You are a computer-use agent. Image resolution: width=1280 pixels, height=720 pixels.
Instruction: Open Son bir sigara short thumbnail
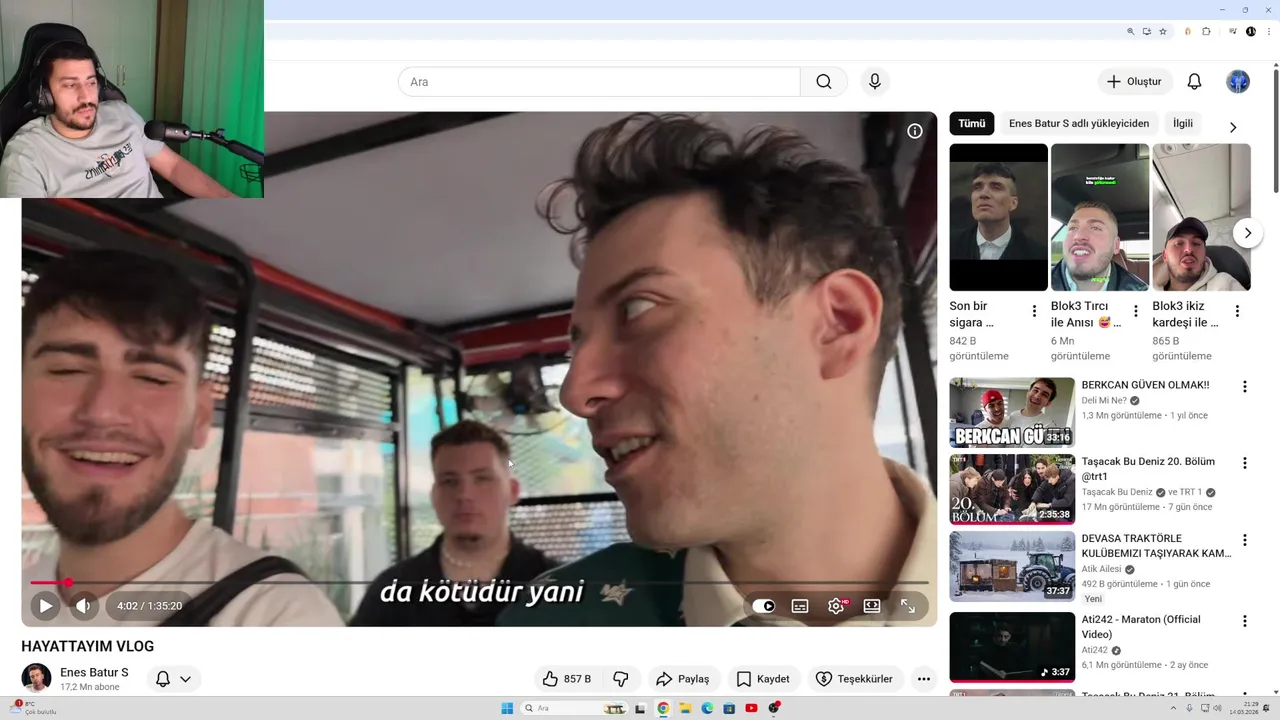(998, 217)
